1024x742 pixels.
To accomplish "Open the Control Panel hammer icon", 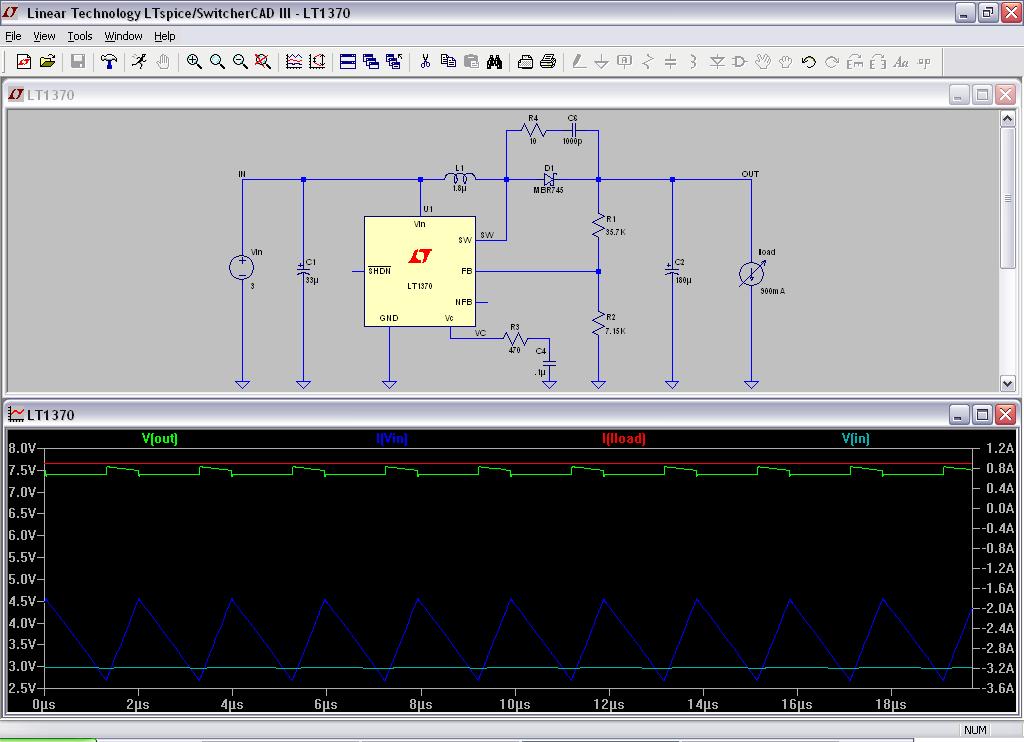I will (x=108, y=61).
